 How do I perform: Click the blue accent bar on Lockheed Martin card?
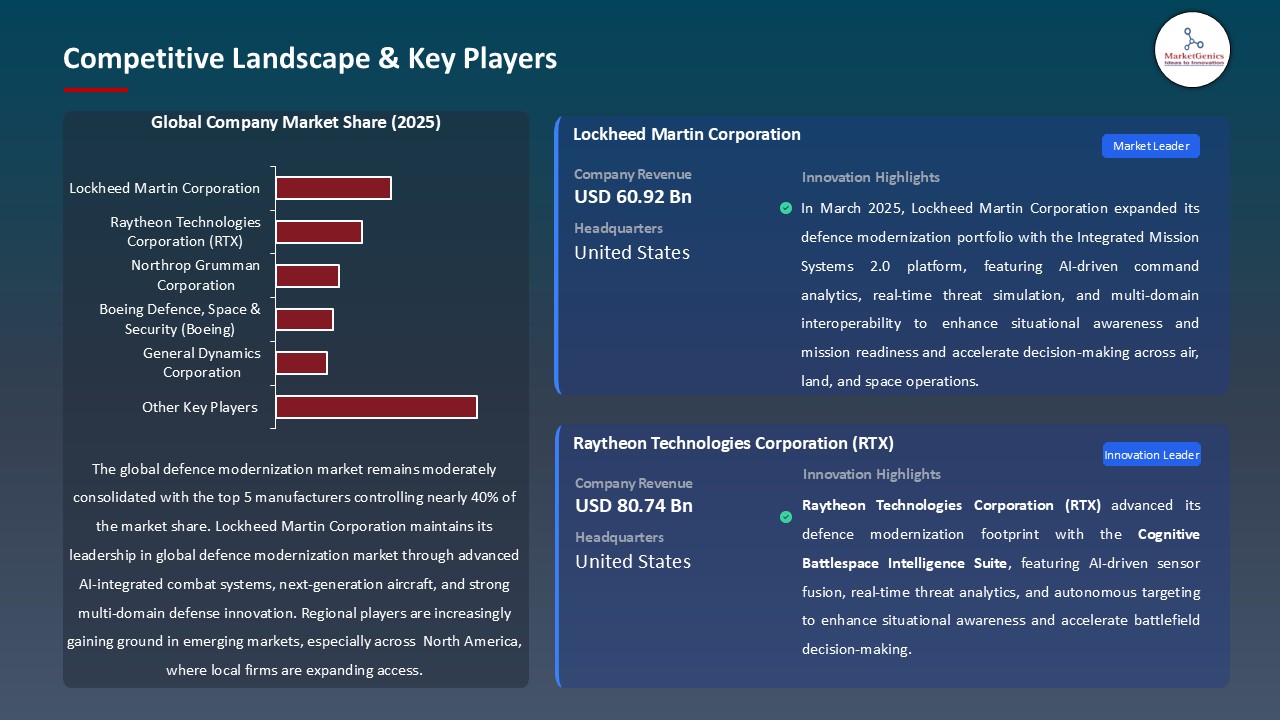click(x=557, y=255)
